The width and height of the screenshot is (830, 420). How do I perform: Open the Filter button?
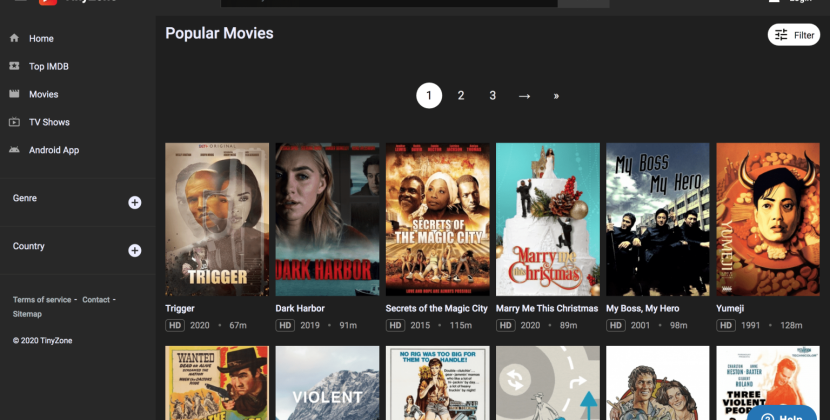[x=793, y=35]
